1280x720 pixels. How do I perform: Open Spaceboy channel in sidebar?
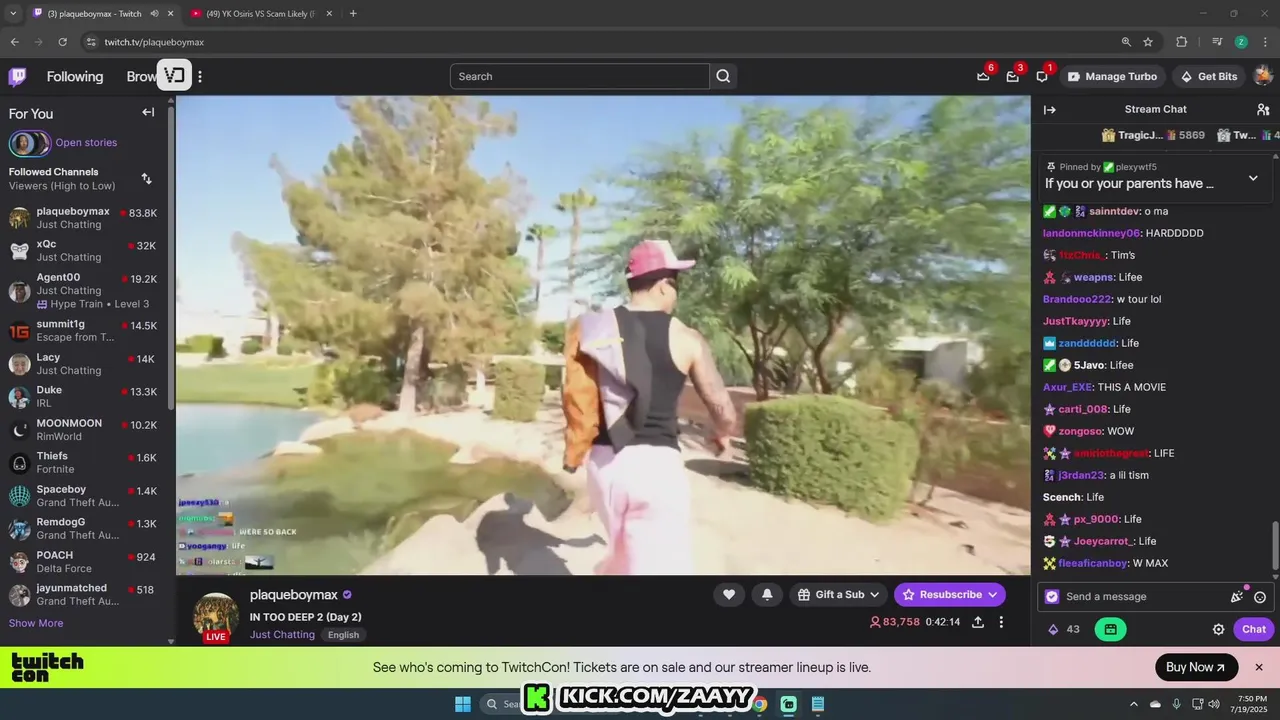(83, 495)
